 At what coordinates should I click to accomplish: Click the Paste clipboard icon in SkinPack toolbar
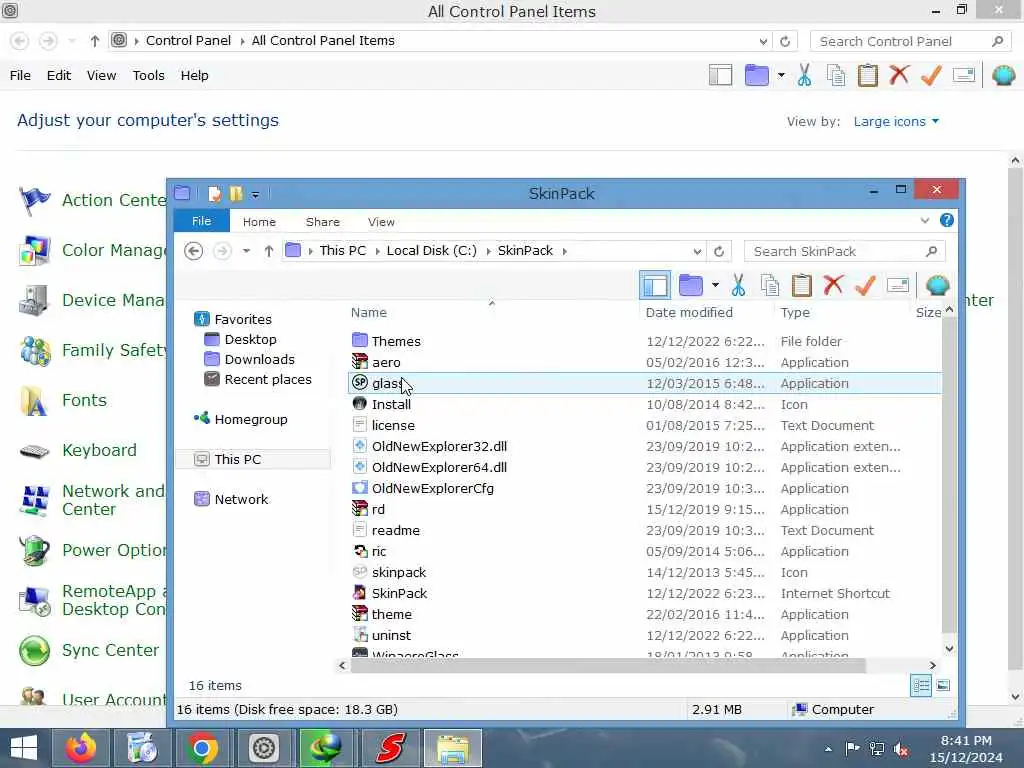point(802,285)
